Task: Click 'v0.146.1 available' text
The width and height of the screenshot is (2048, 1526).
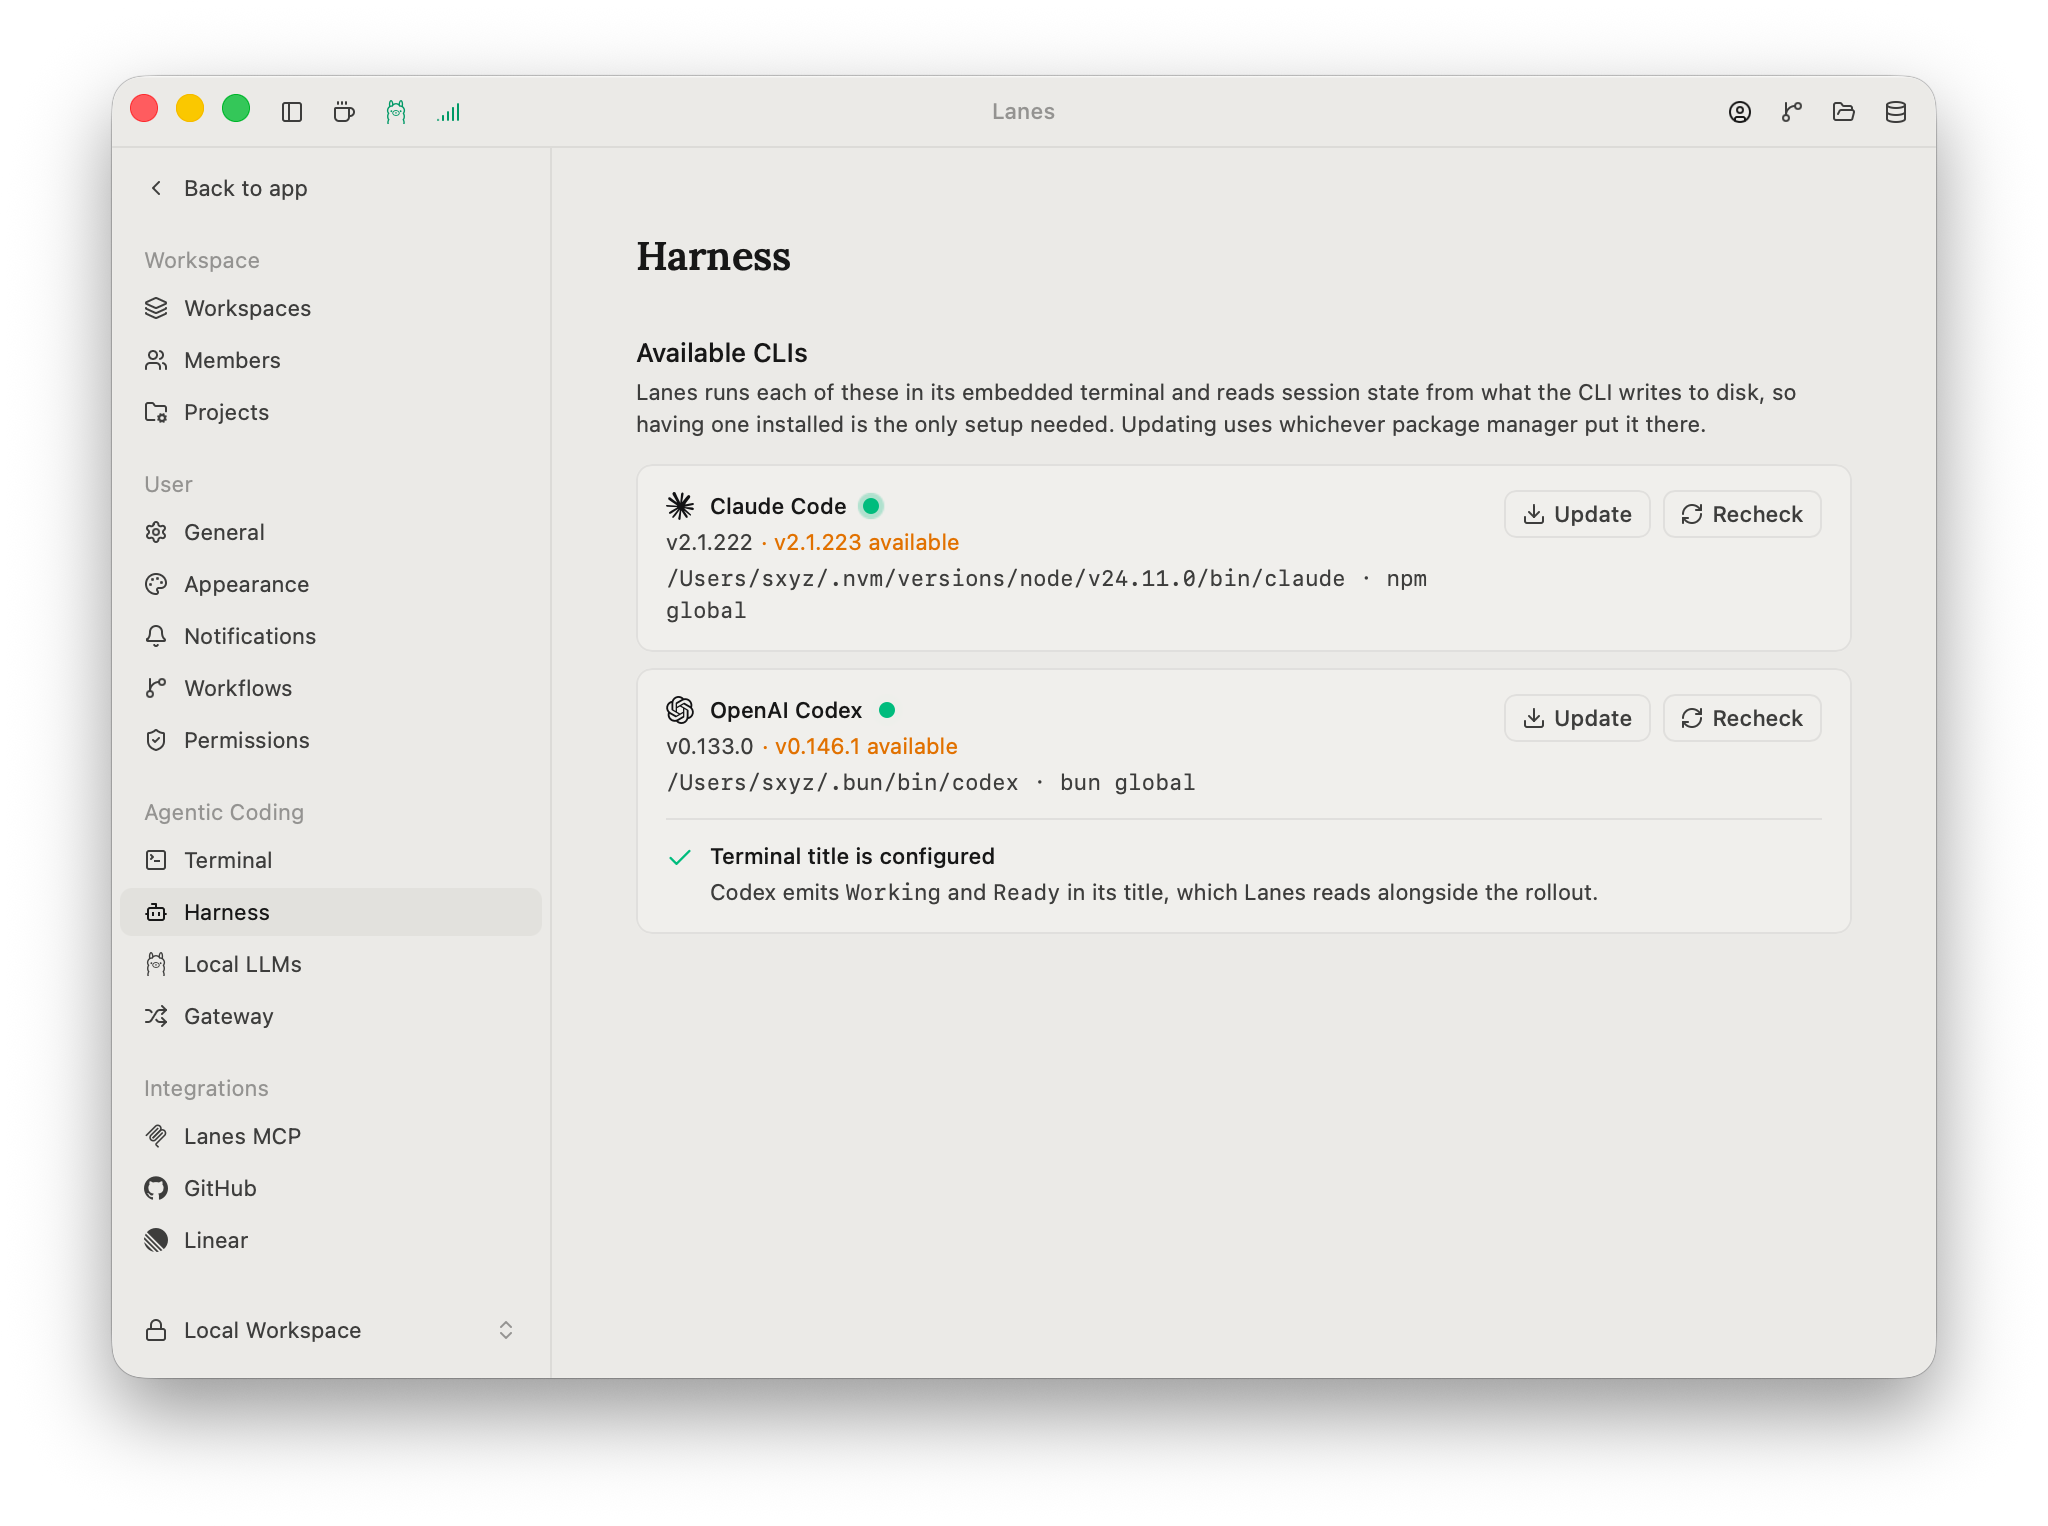Action: click(x=866, y=746)
